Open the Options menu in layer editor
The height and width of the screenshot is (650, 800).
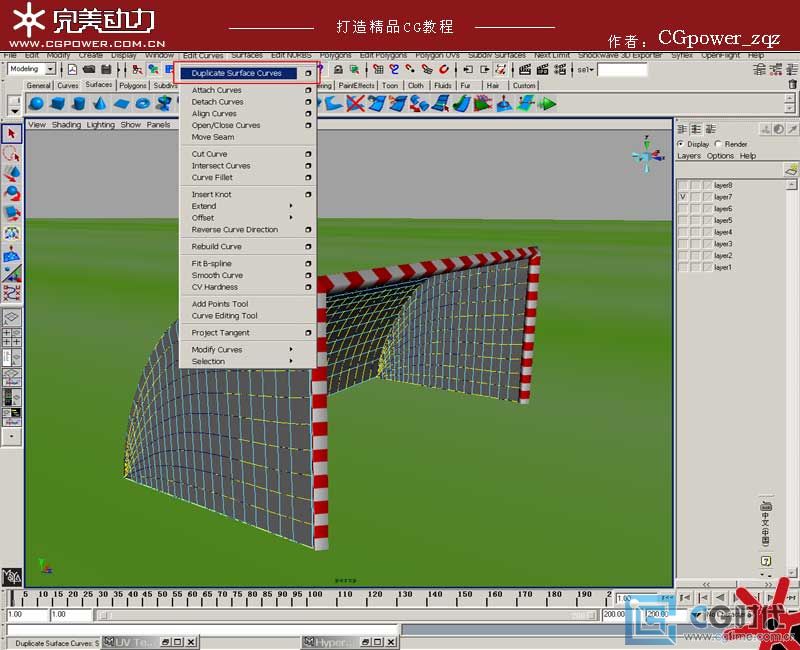tap(720, 156)
